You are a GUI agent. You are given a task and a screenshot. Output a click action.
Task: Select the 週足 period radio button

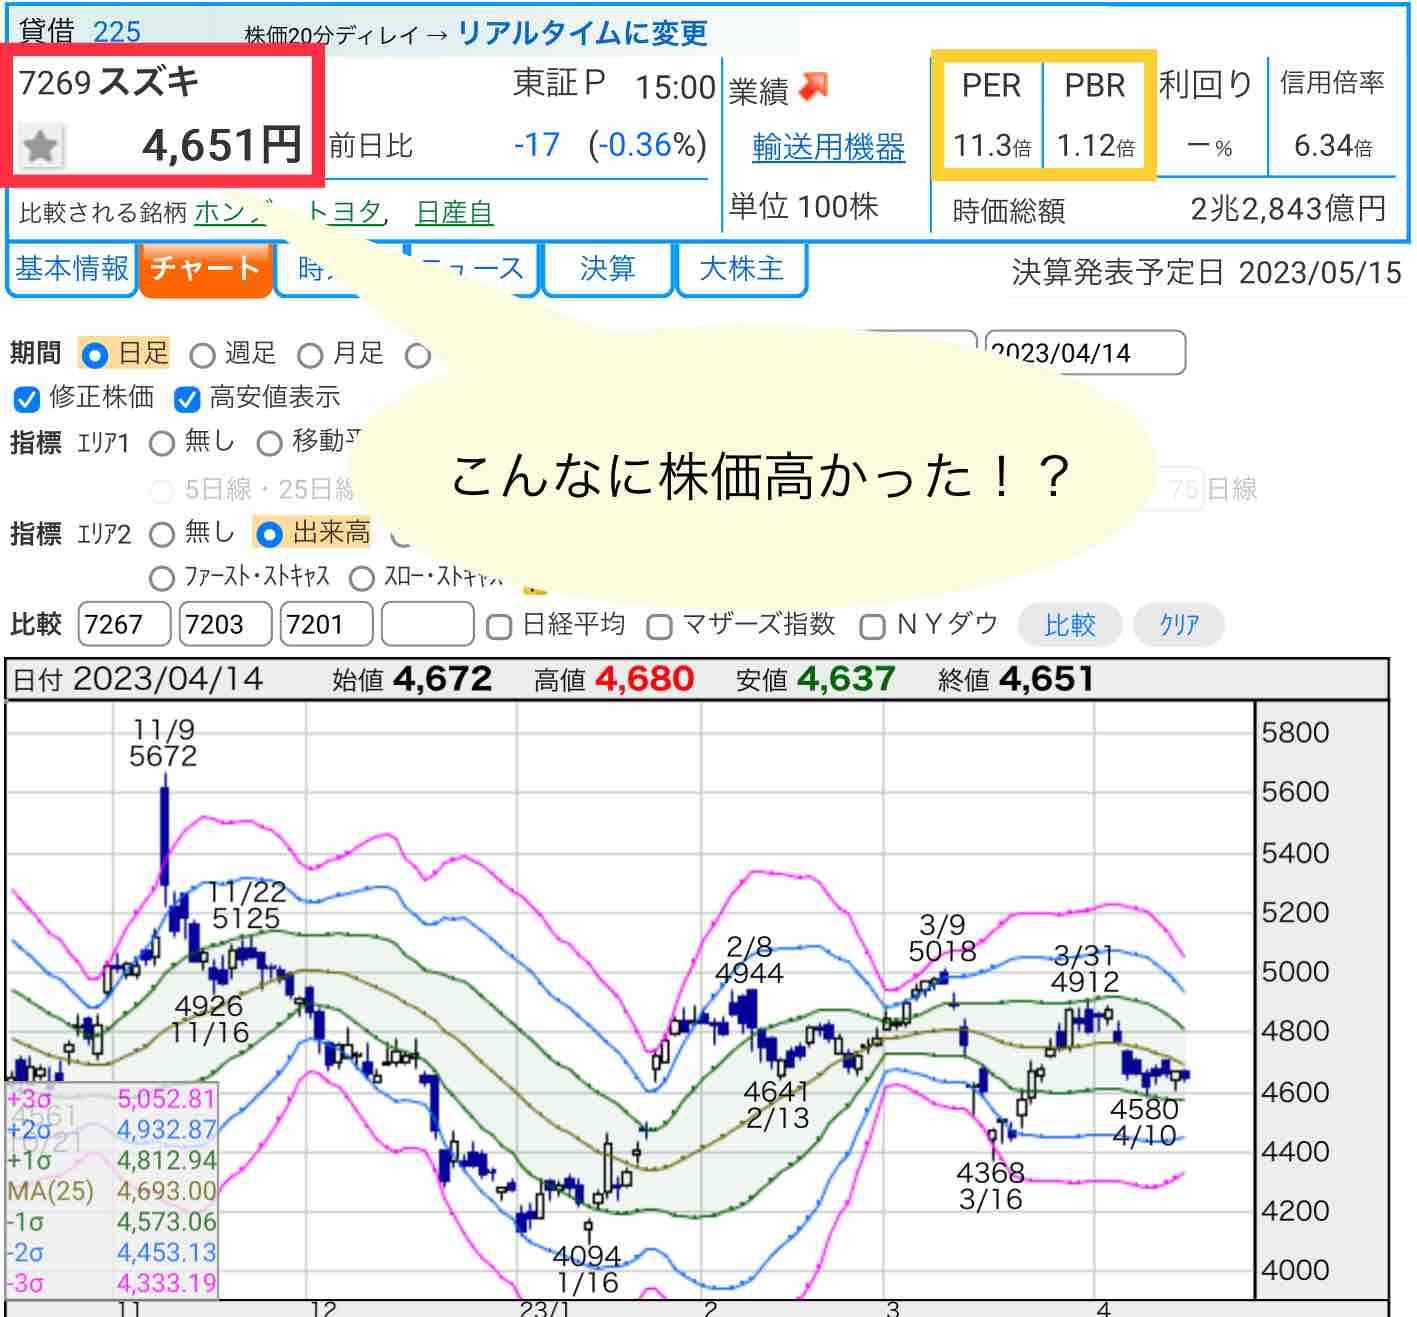pos(202,355)
